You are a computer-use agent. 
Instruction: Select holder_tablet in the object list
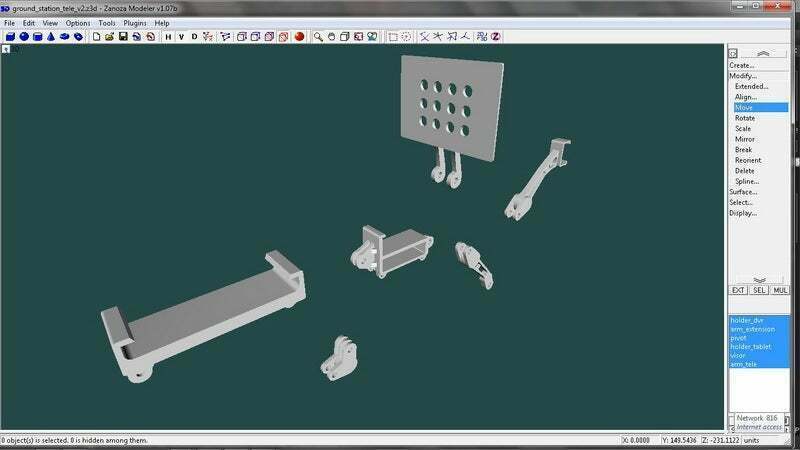(751, 346)
